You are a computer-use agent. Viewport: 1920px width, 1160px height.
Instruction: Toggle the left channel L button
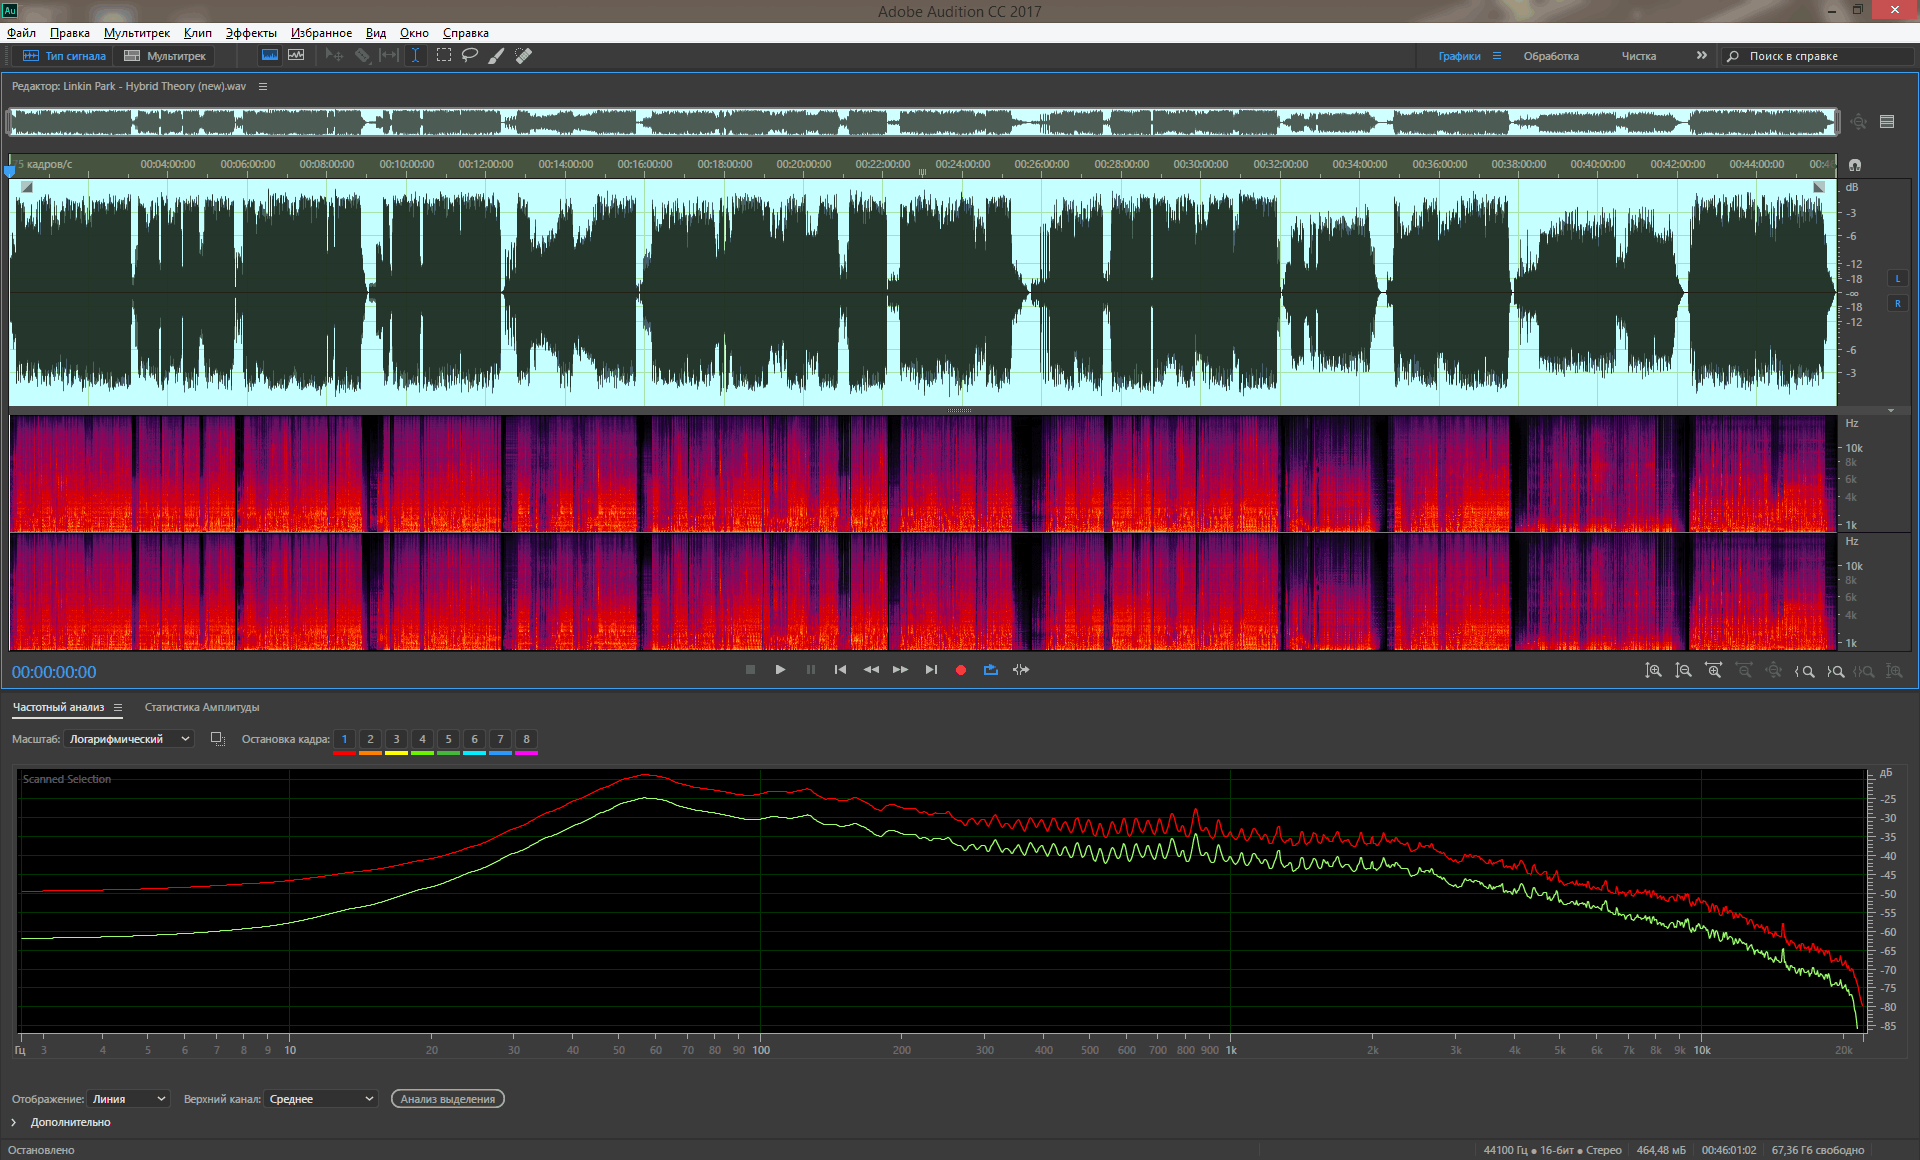1897,279
